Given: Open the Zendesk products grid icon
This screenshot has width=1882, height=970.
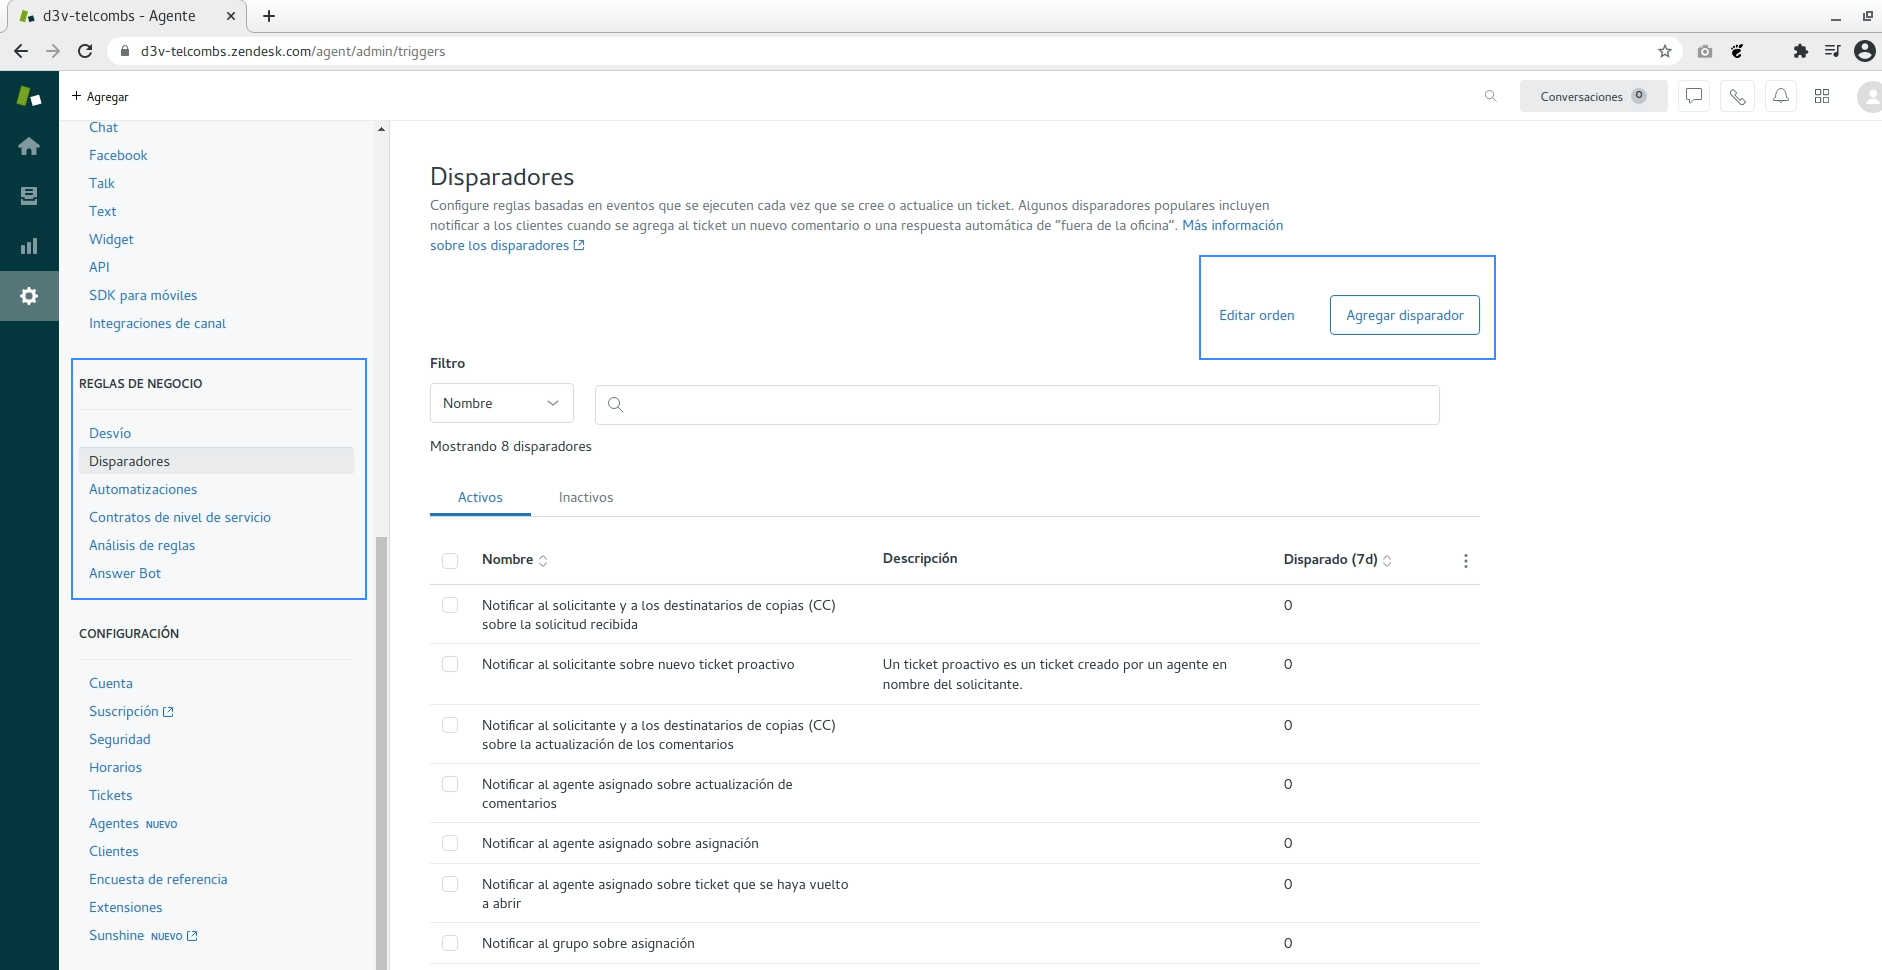Looking at the screenshot, I should 1822,96.
